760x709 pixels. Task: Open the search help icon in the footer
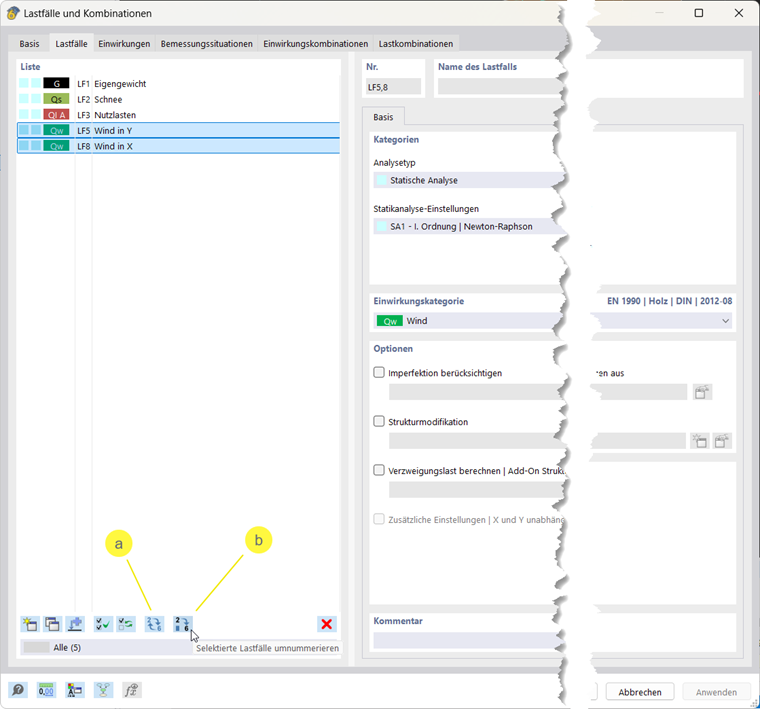[18, 690]
